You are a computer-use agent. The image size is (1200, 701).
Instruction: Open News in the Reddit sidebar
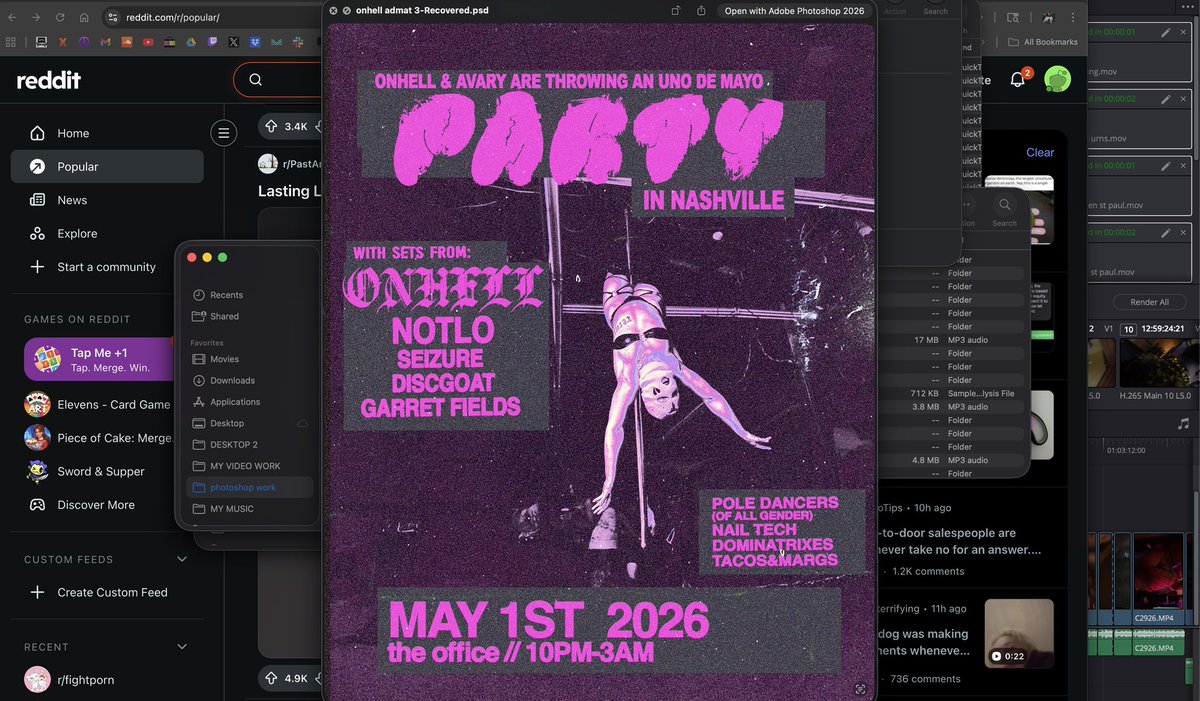click(107, 200)
